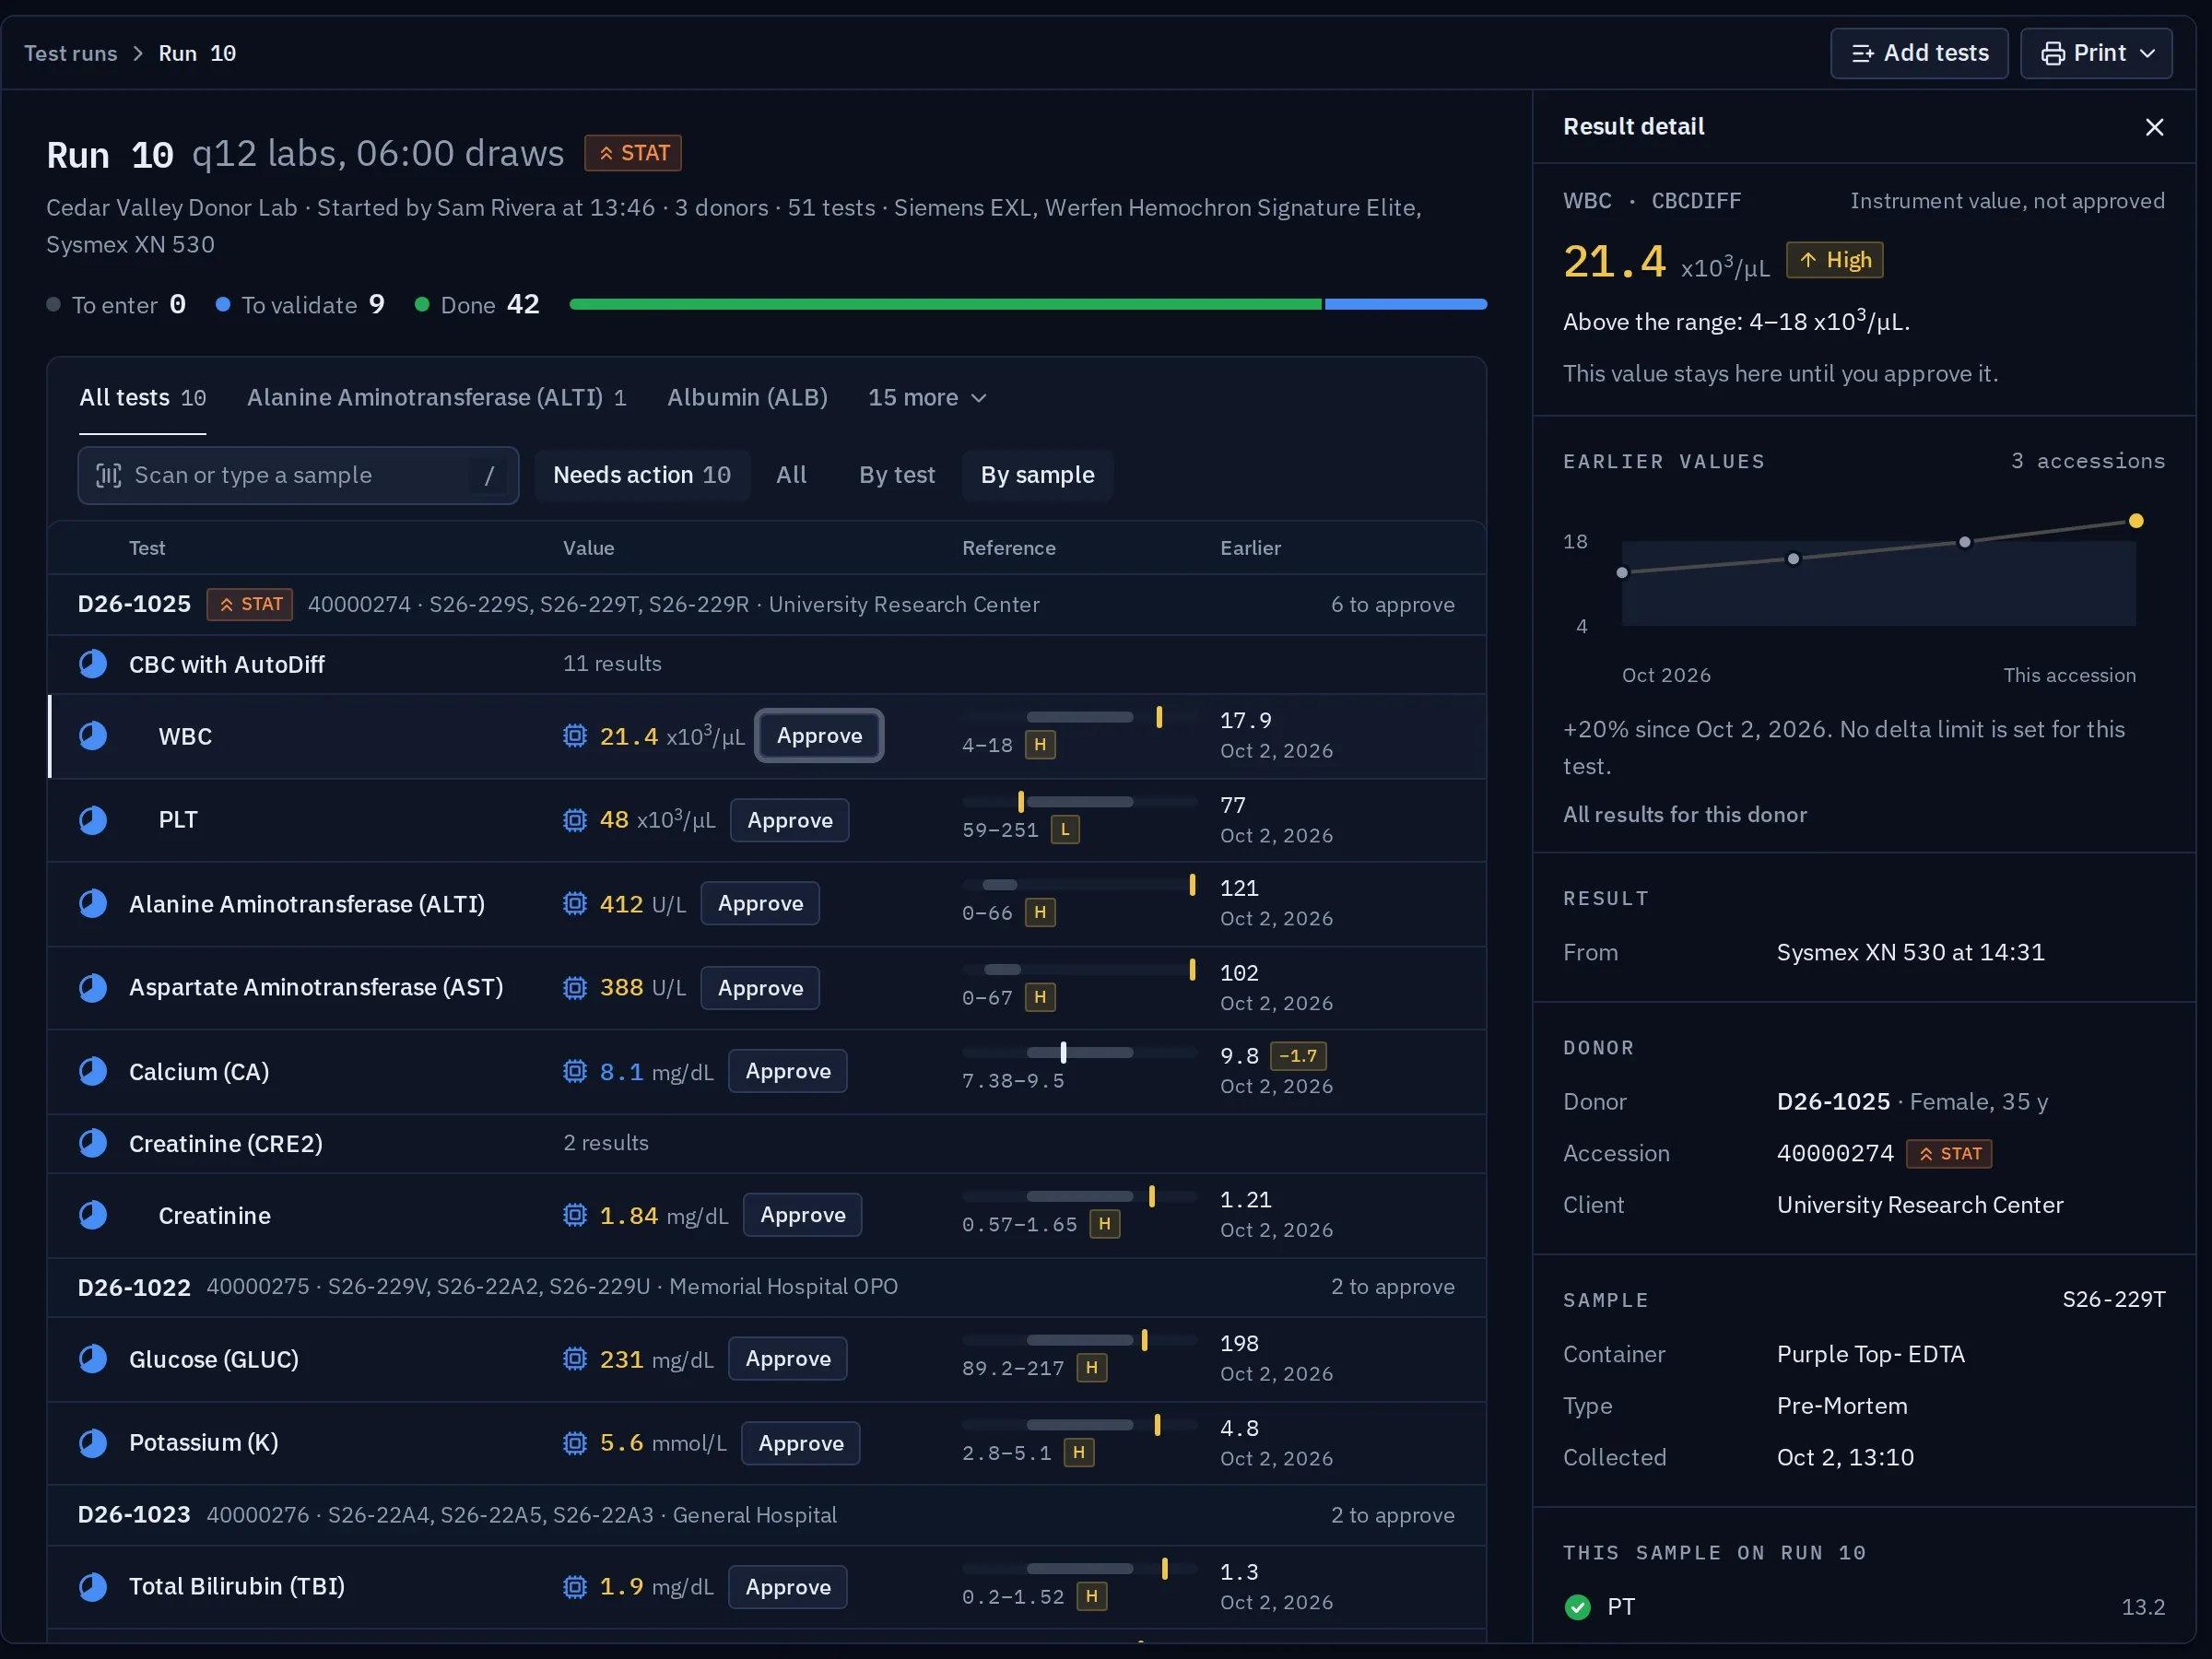Approve the Potassium (K) result
Image resolution: width=2212 pixels, height=1659 pixels.
[800, 1443]
